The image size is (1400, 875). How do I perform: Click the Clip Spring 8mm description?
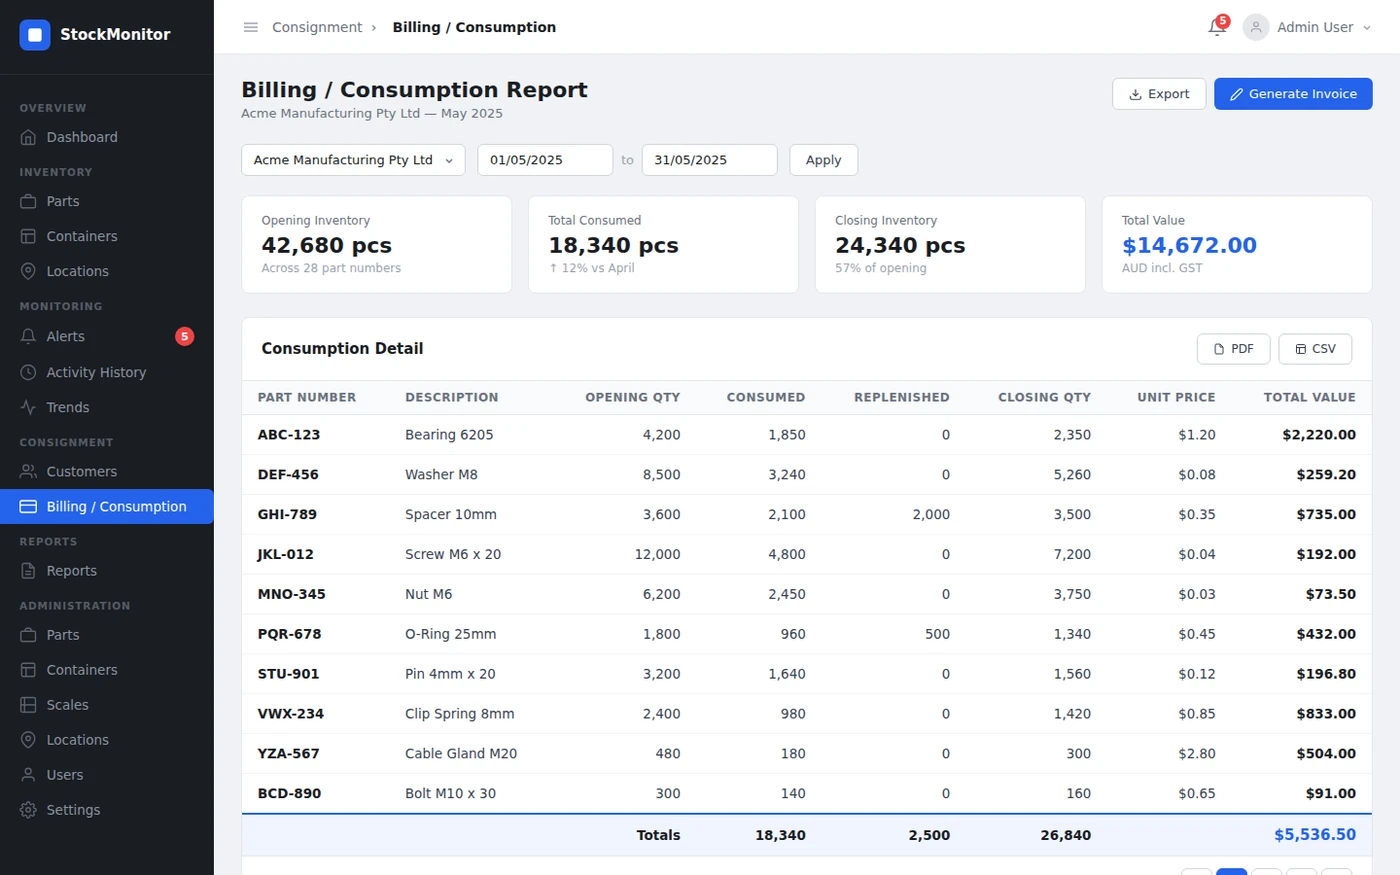pos(460,714)
